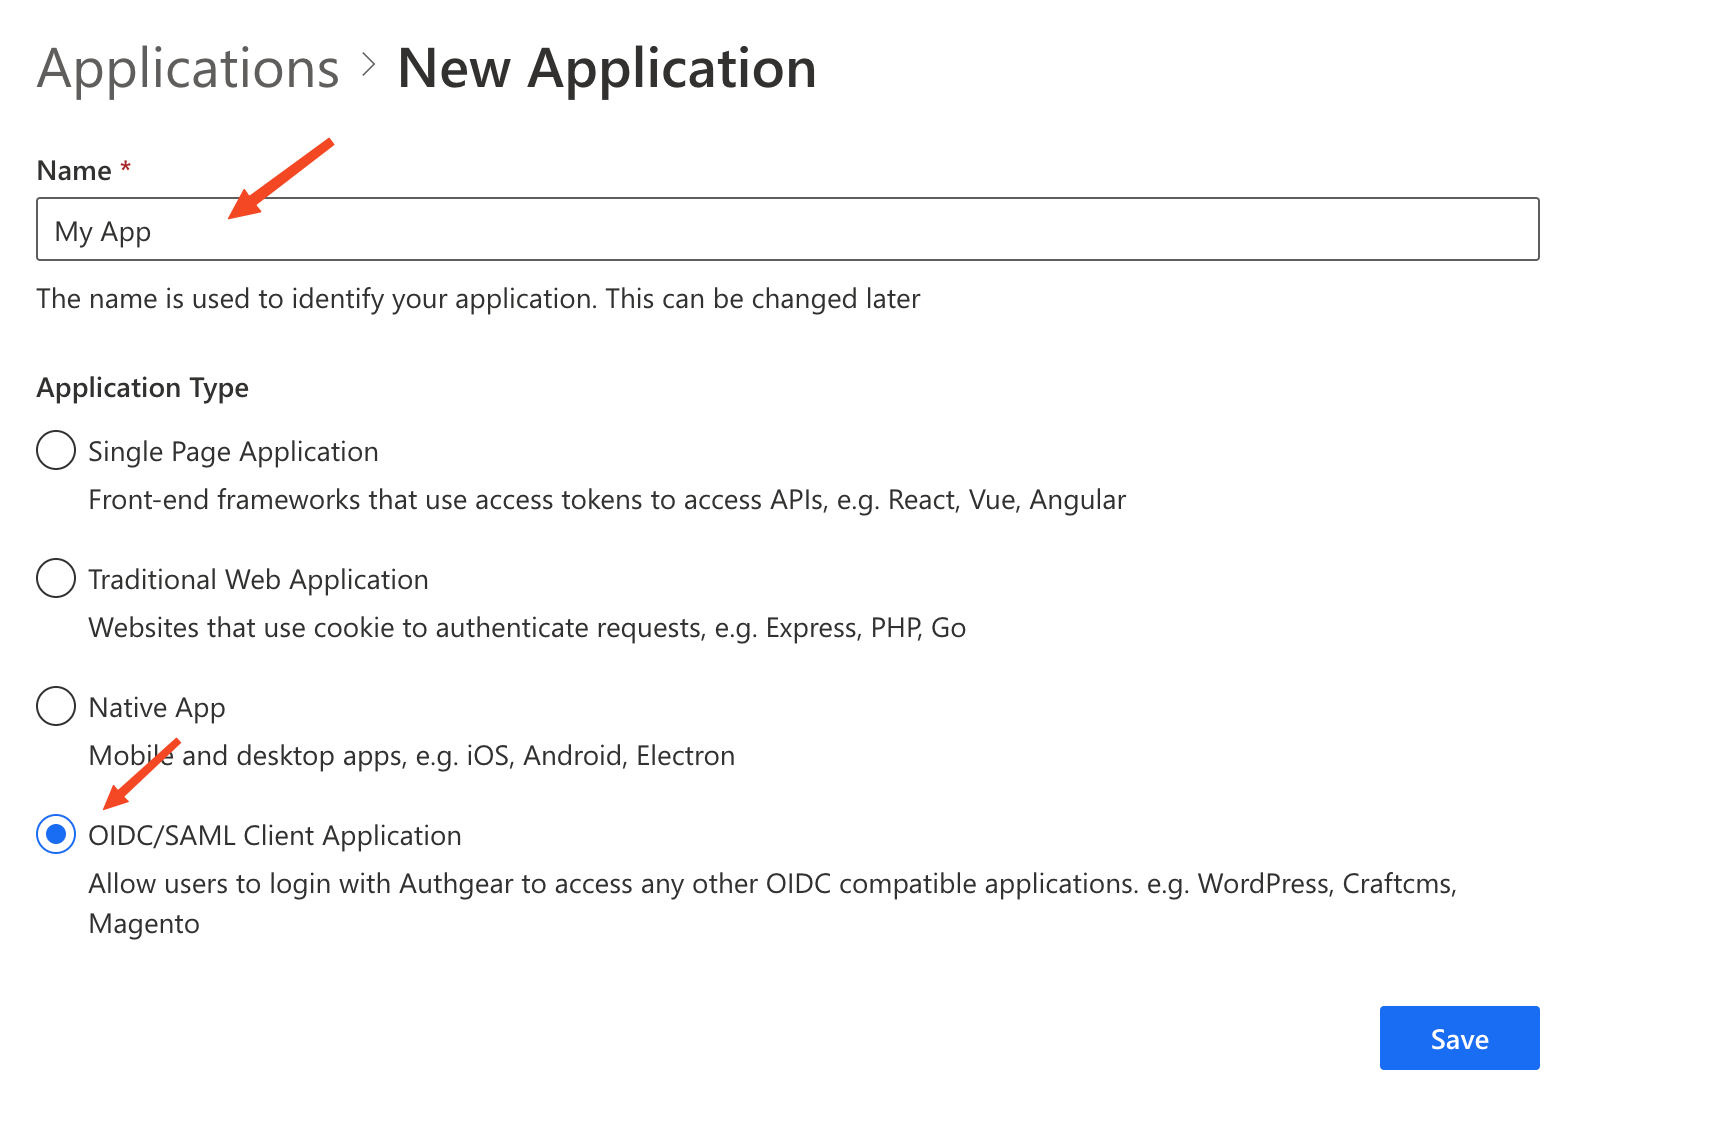Click the selected OIDC/SAML Client Application radio
Viewport: 1712px width, 1140px height.
(56, 834)
